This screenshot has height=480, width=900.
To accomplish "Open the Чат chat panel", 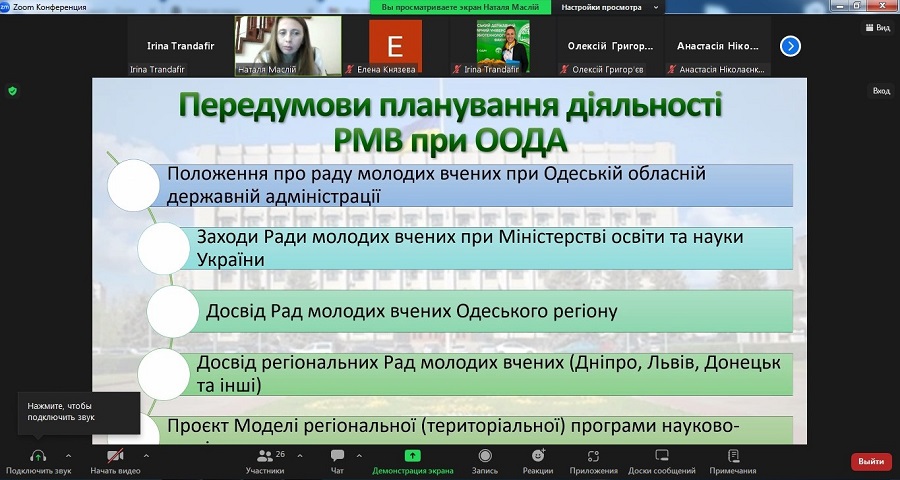I will click(x=337, y=455).
